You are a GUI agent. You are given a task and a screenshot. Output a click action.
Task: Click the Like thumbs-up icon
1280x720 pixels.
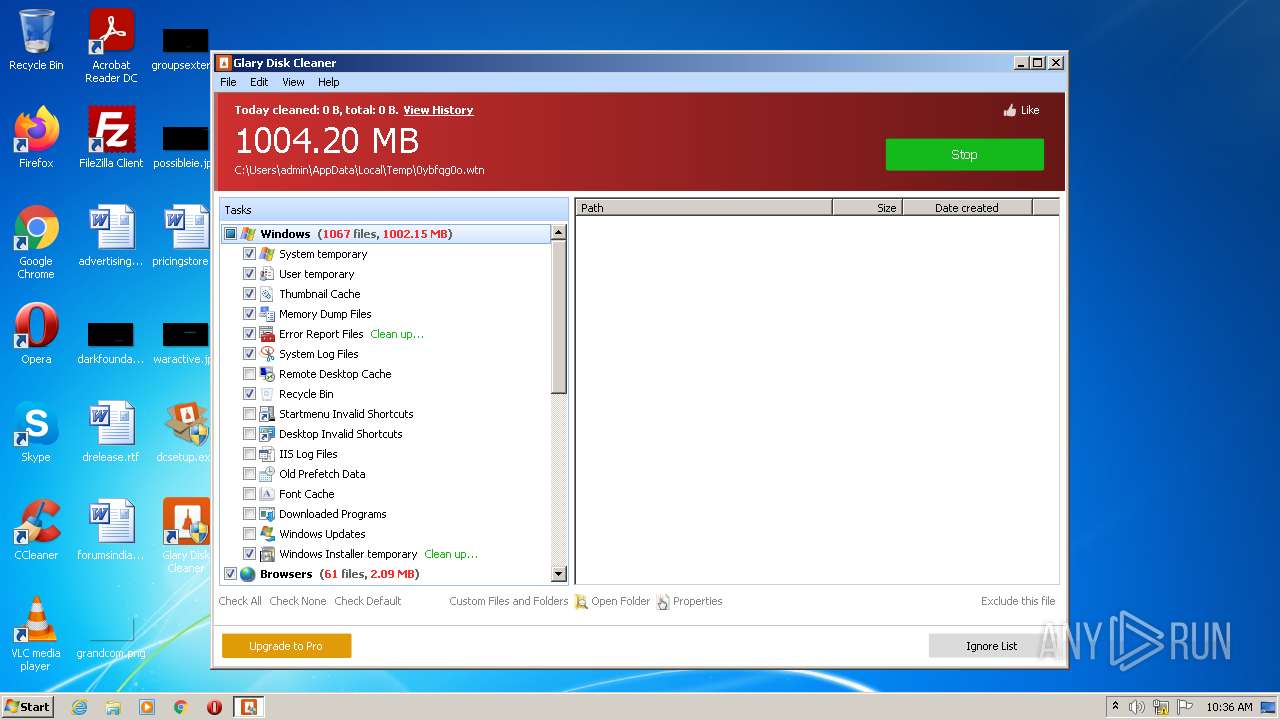coord(1009,110)
